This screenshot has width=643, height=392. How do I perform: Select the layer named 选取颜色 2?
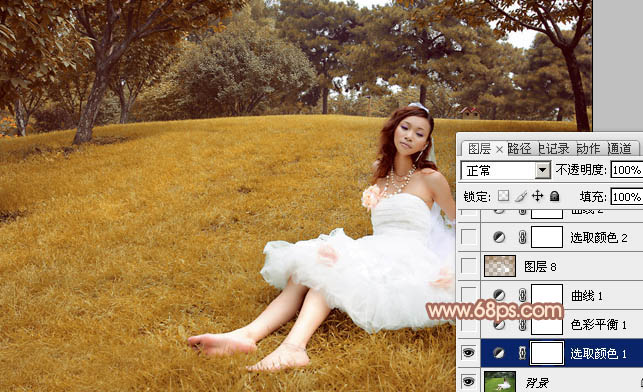[599, 237]
